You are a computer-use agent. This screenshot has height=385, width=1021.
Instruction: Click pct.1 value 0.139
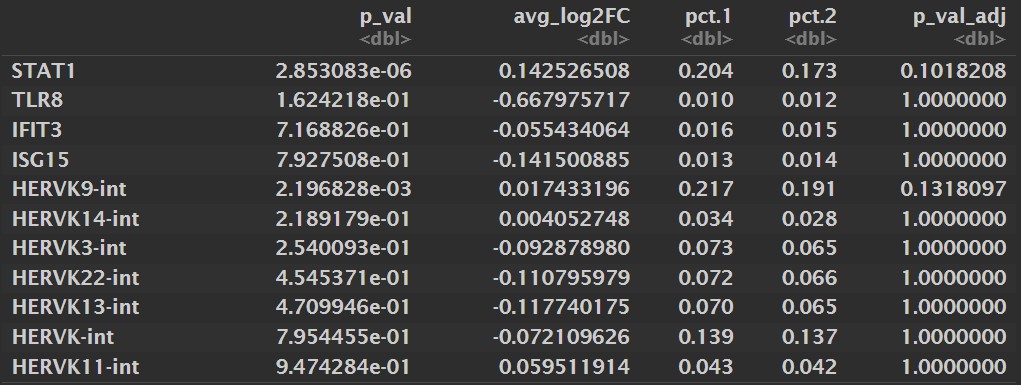pos(706,337)
